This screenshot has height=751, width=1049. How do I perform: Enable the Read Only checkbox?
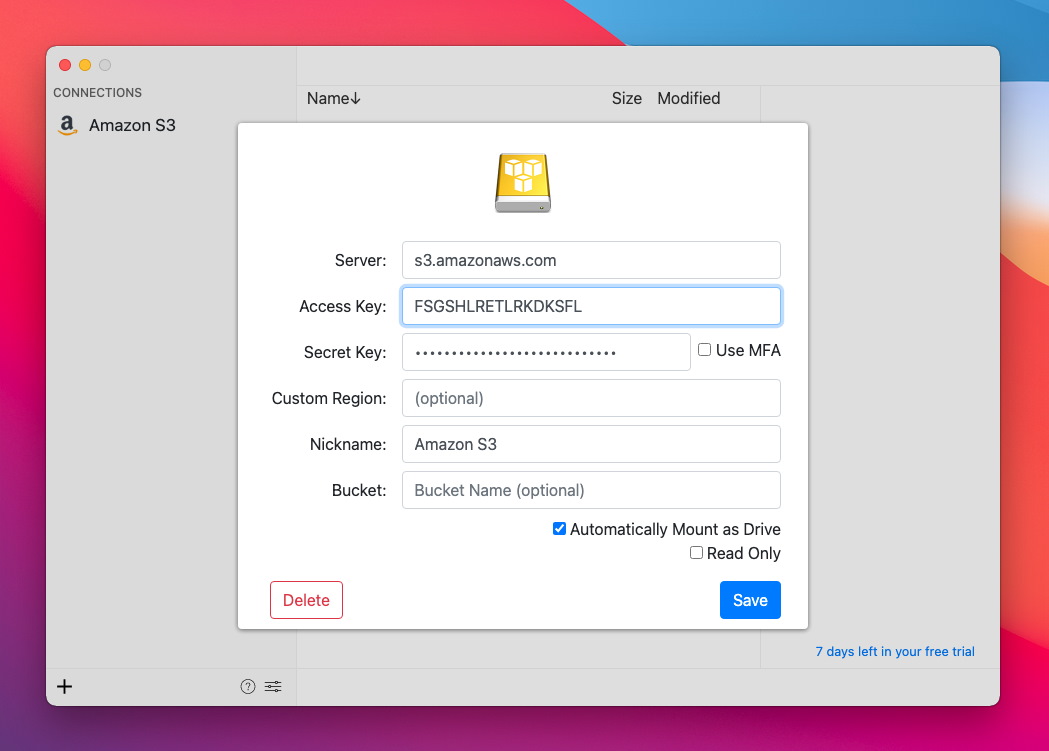click(x=696, y=553)
